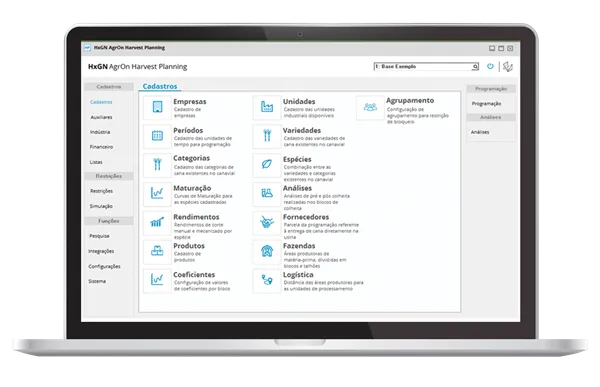
Task: Click the Programação section header at right
Action: [491, 89]
